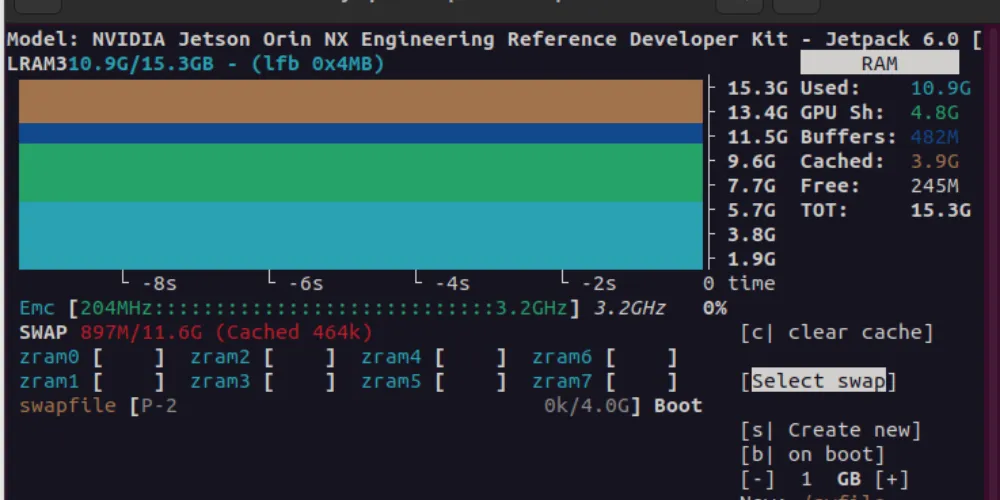The width and height of the screenshot is (1000, 500).
Task: Click the GPU Sh 4.8G value
Action: tap(934, 113)
